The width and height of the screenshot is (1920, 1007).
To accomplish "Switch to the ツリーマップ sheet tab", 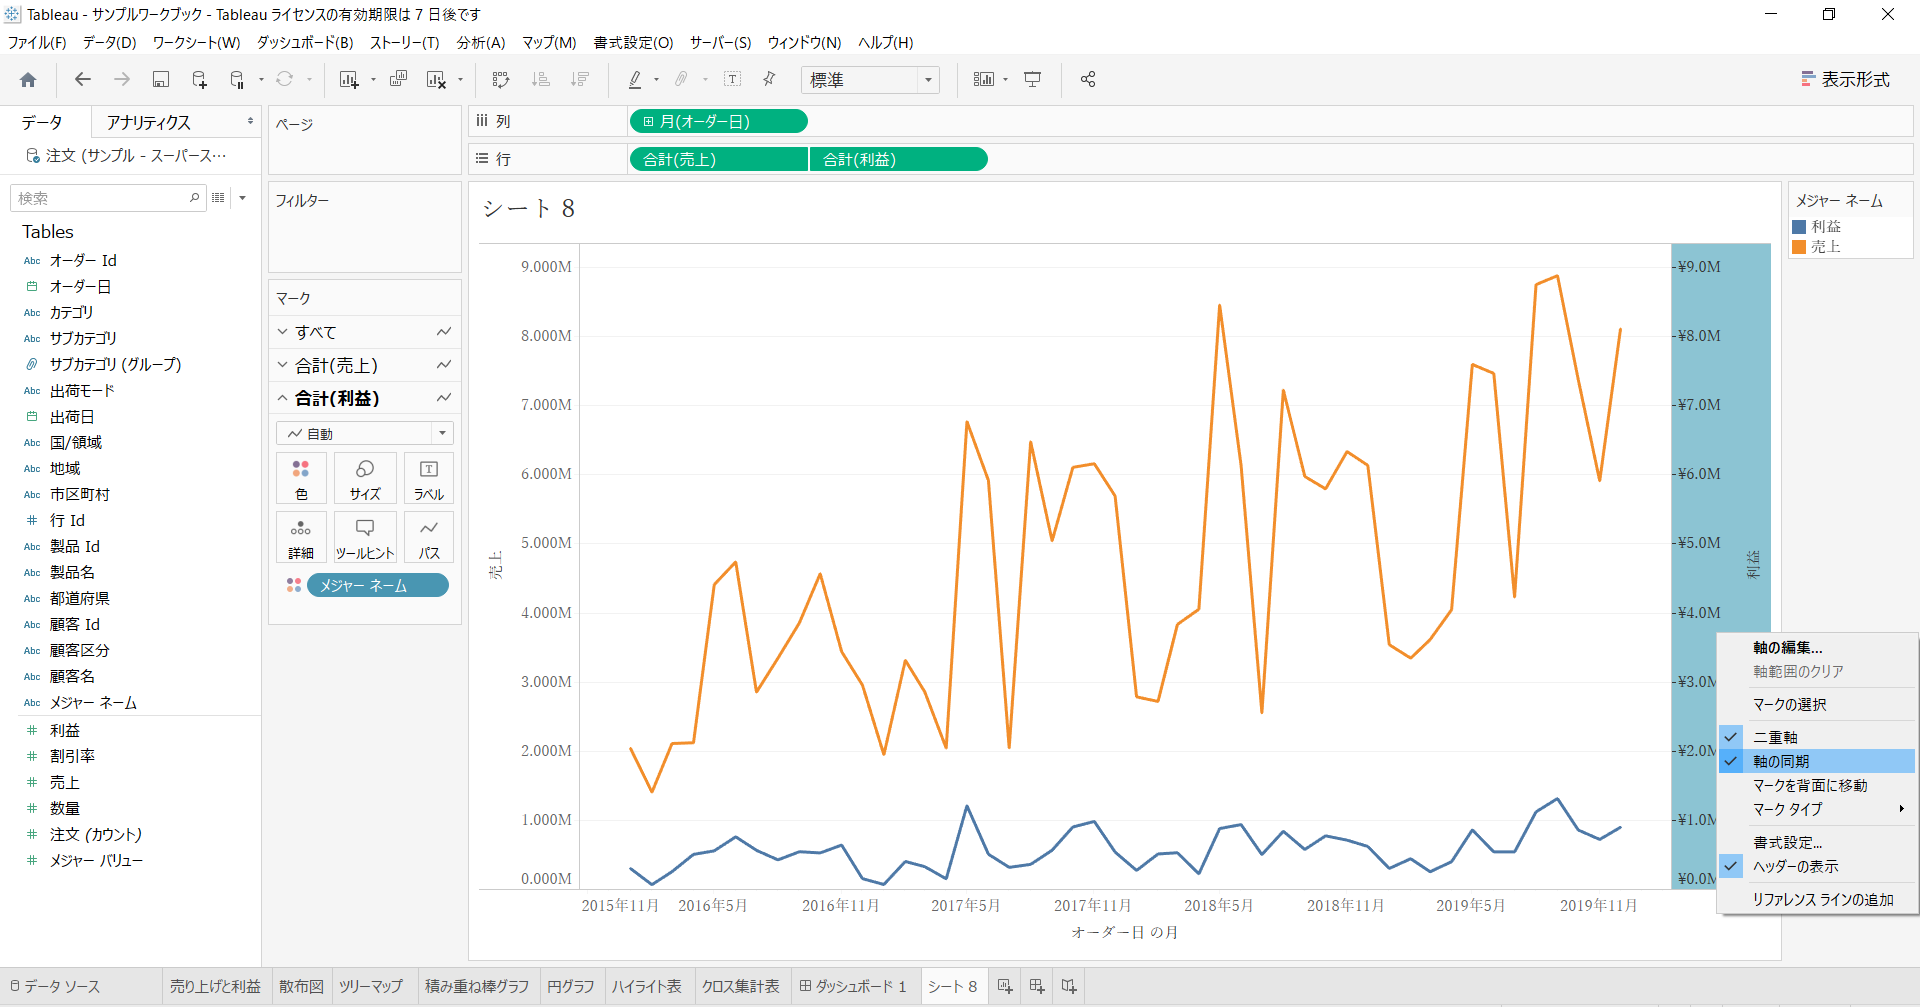I will [371, 987].
